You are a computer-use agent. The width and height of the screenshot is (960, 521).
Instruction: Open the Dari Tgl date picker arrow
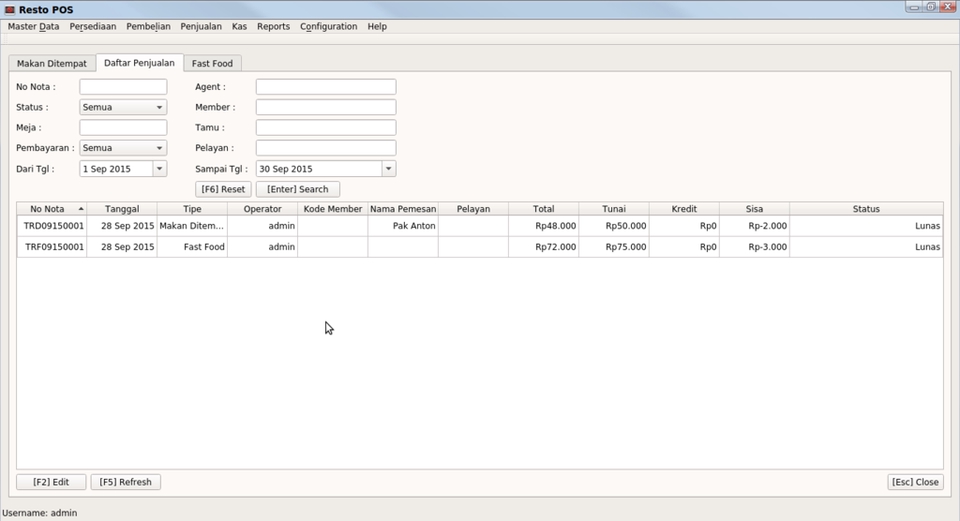159,169
